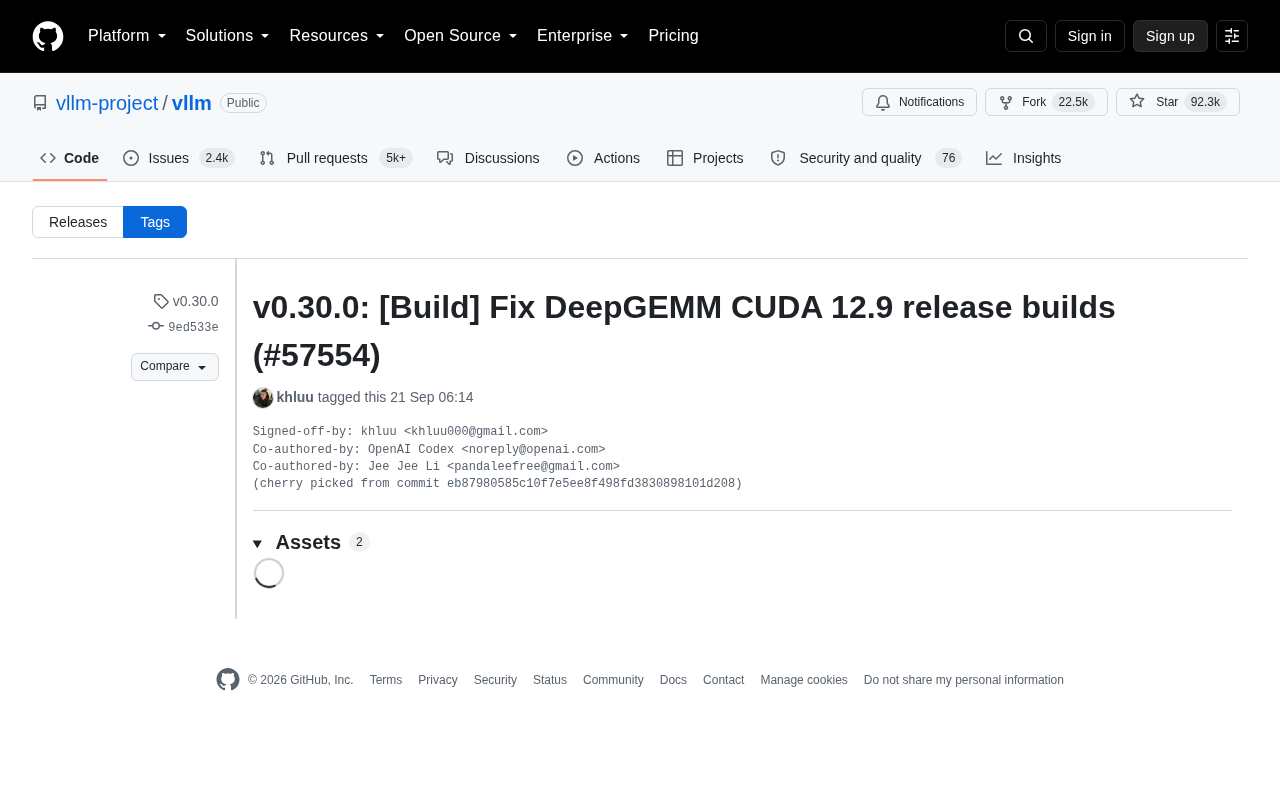The image size is (1280, 800).
Task: Switch to Pull requests tab
Action: (x=336, y=158)
